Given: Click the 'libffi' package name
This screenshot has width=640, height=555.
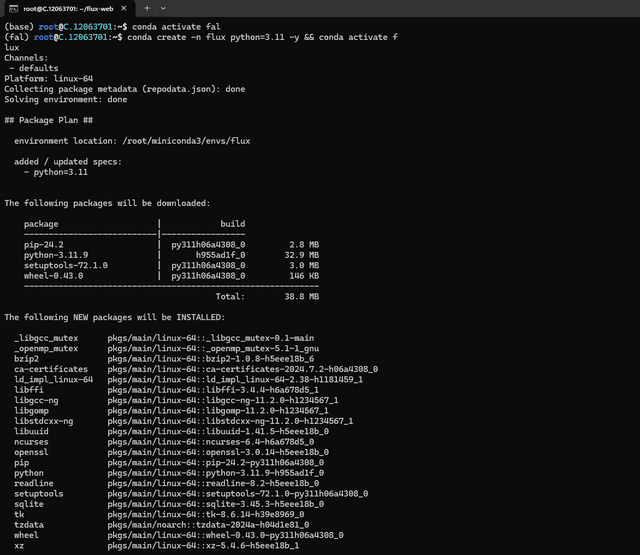Looking at the screenshot, I should (x=29, y=390).
